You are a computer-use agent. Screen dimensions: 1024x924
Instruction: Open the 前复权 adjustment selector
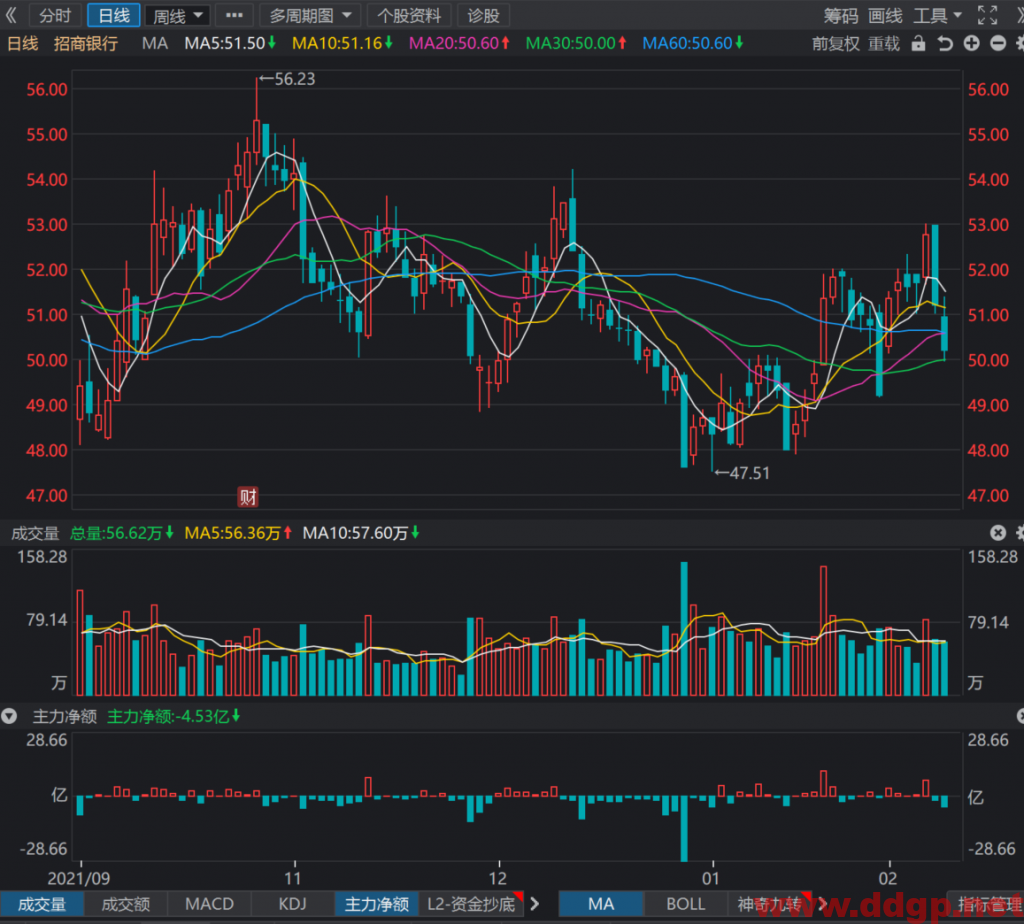836,44
